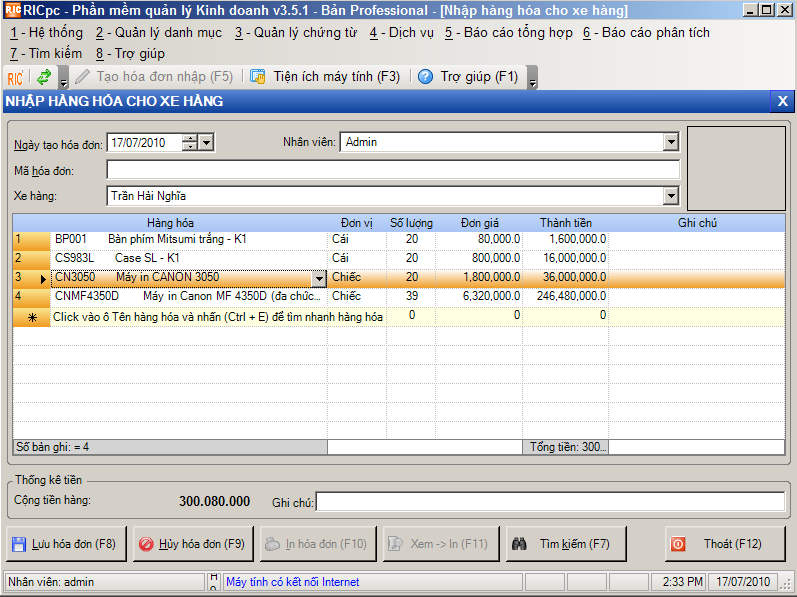797x597 pixels.
Task: Open the Tiện ích máy tính (F3) icon
Action: point(258,77)
